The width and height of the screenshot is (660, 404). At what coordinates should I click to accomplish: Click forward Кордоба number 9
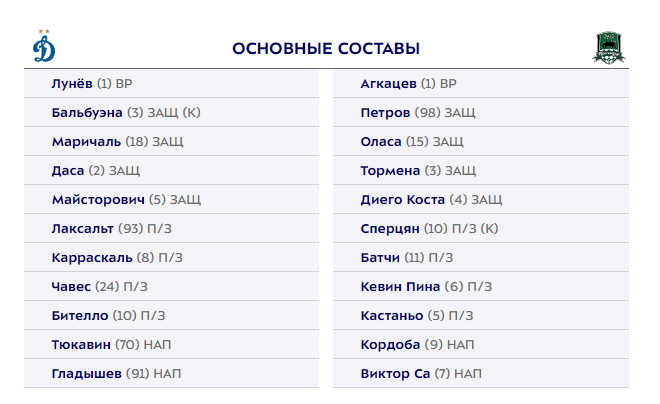(x=388, y=345)
